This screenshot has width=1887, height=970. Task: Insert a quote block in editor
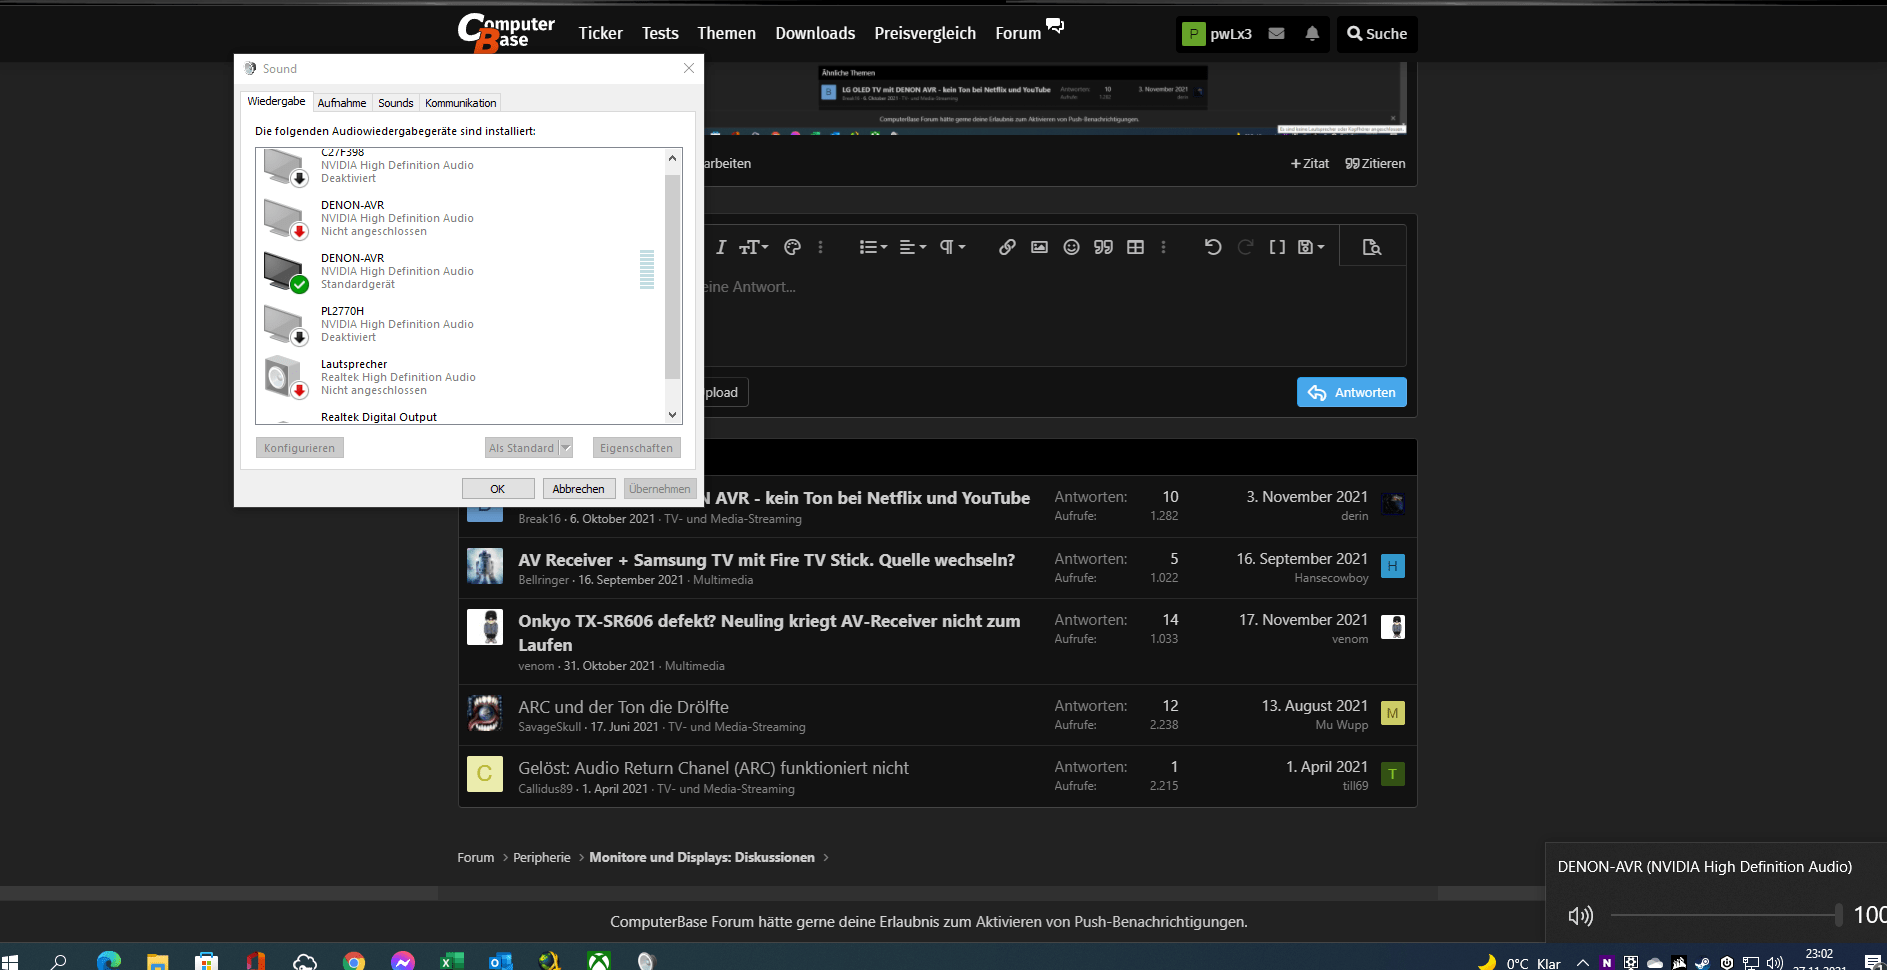(x=1103, y=247)
